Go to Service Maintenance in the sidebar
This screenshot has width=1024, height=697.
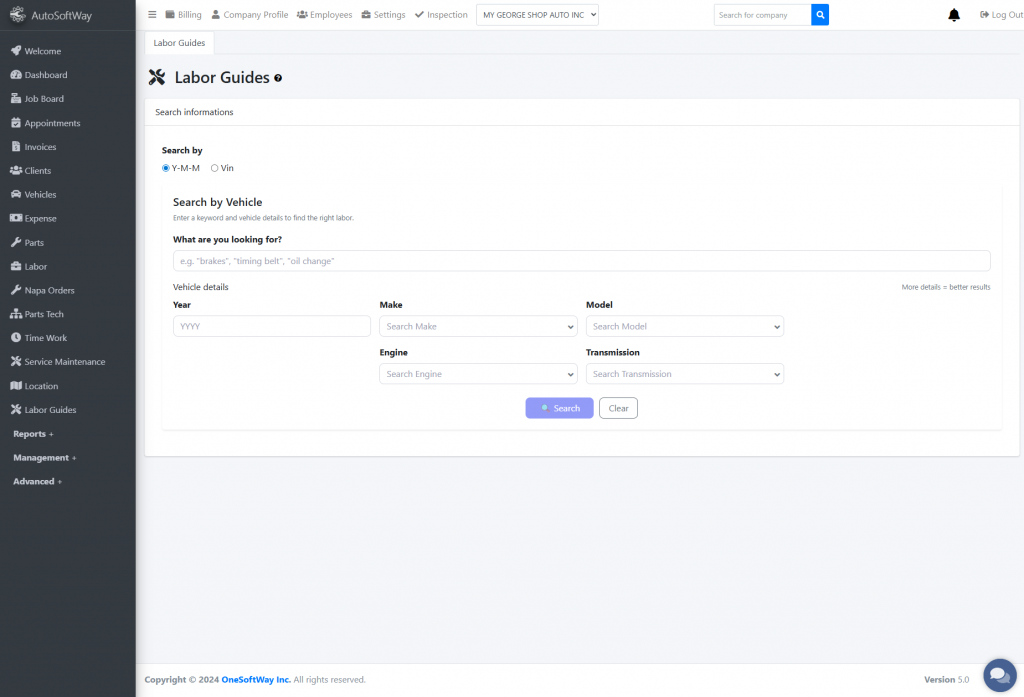[64, 362]
